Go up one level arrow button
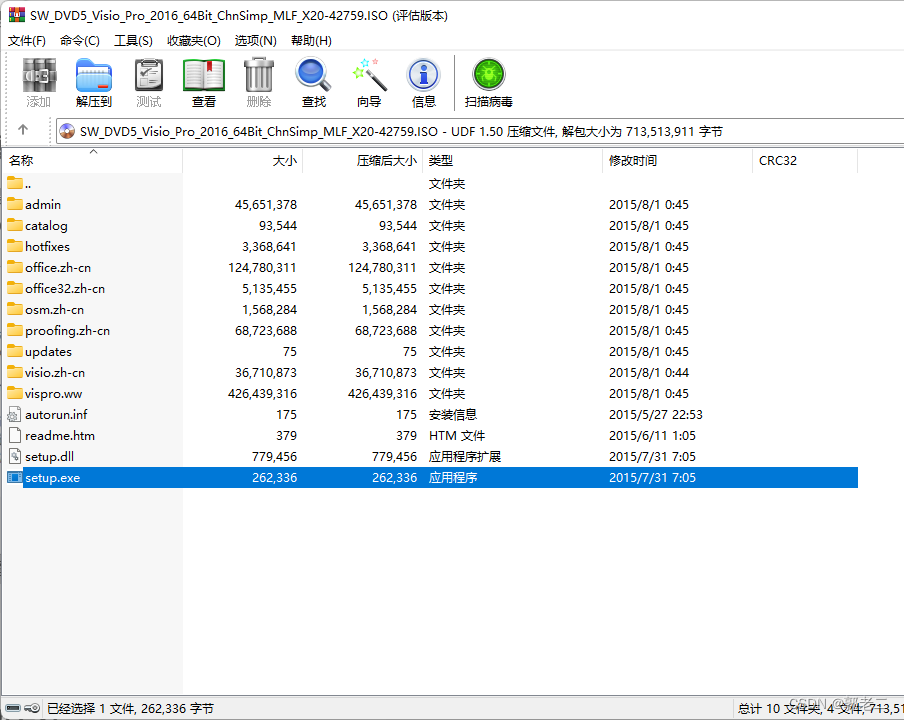Image resolution: width=904 pixels, height=720 pixels. tap(23, 130)
